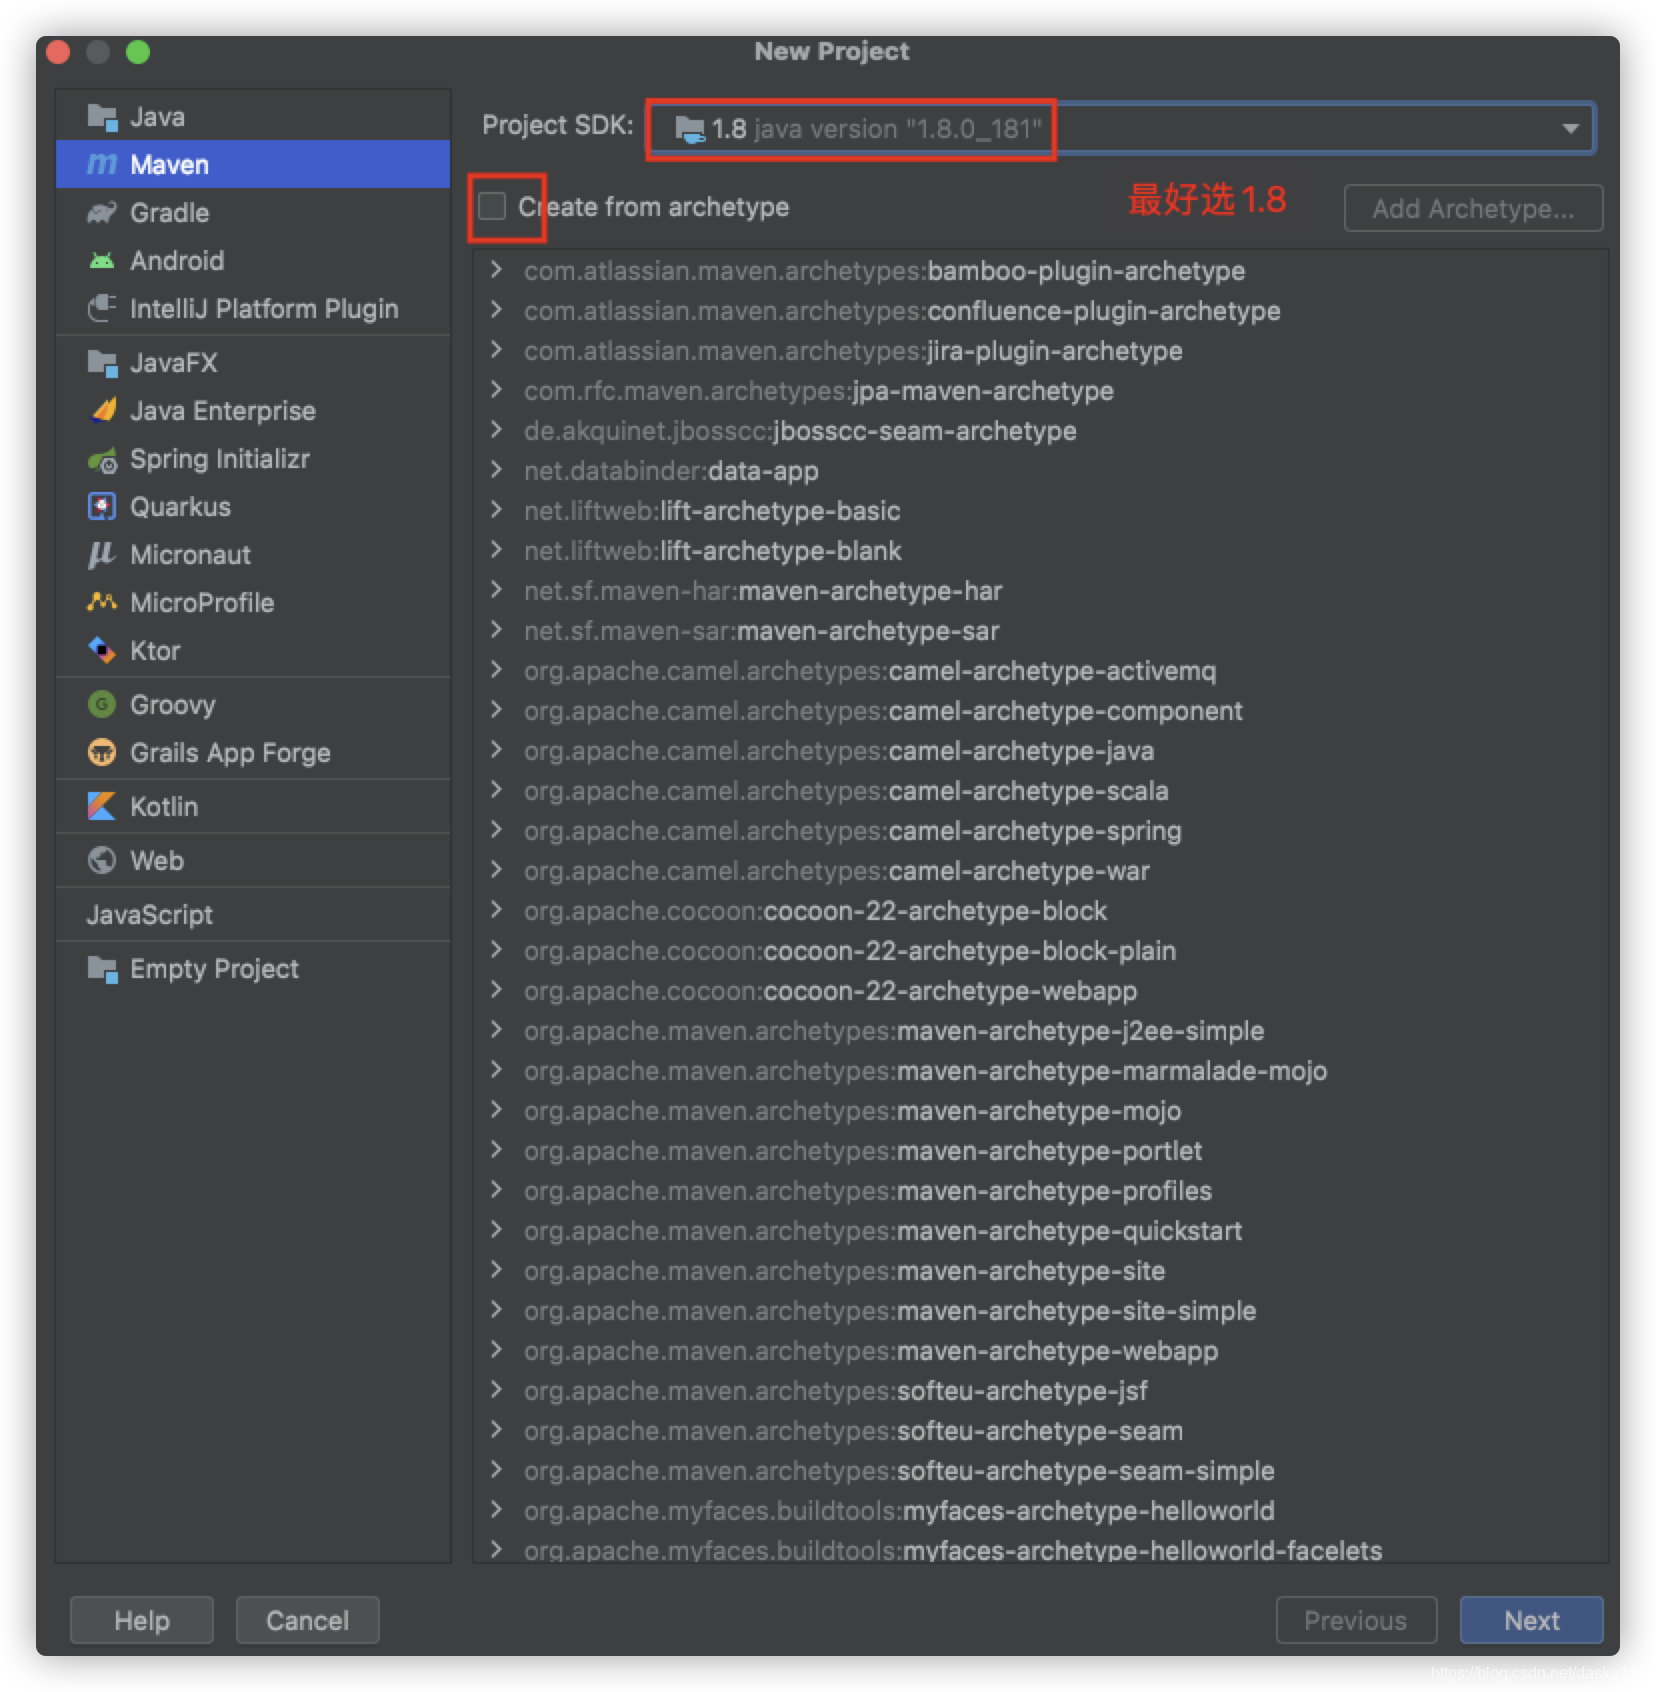Select camel-archetype-activemq row
Viewport: 1656px width, 1692px height.
[1040, 671]
